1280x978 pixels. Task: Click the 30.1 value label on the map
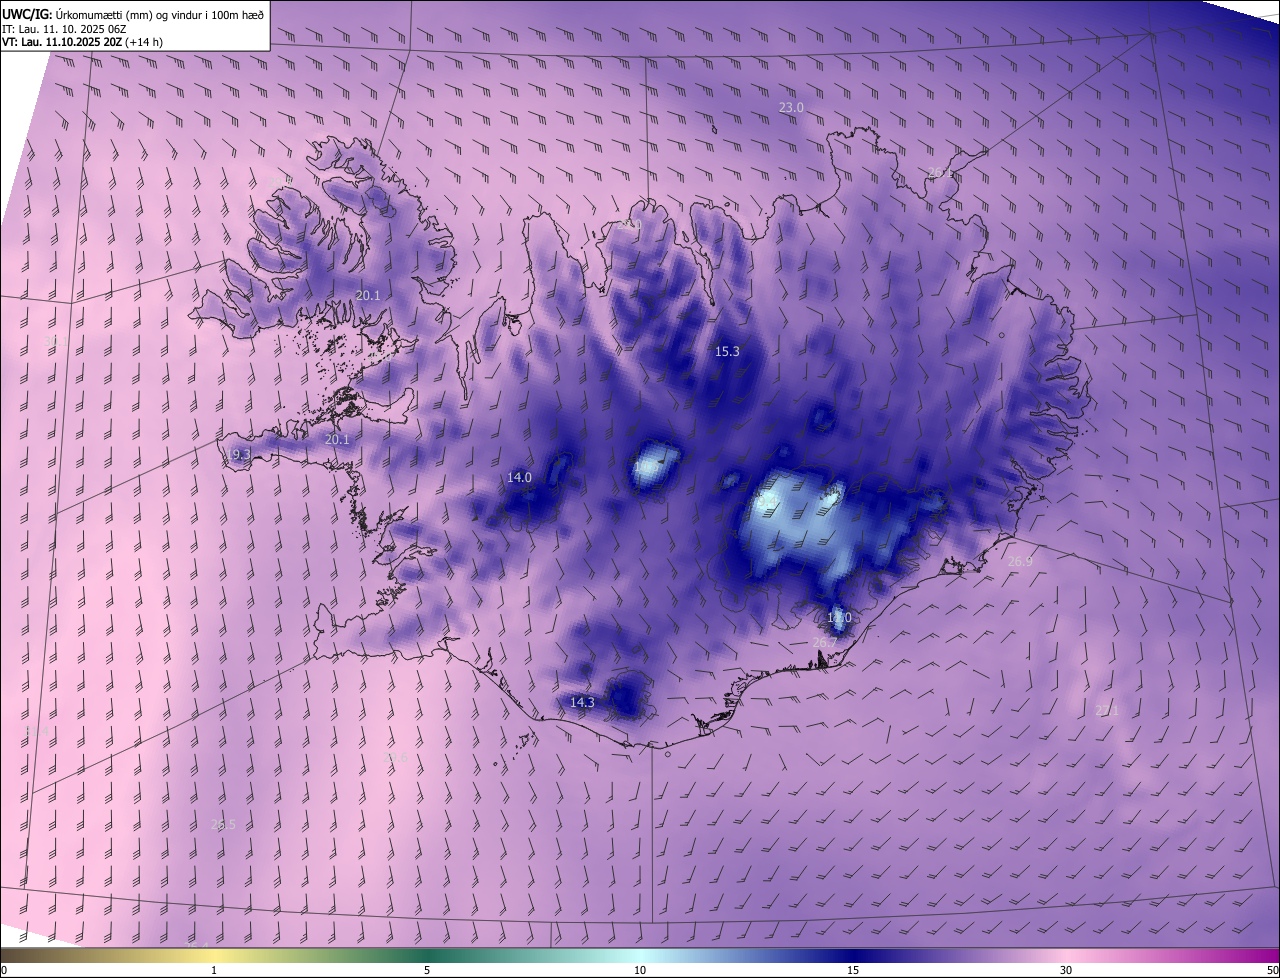(x=56, y=341)
